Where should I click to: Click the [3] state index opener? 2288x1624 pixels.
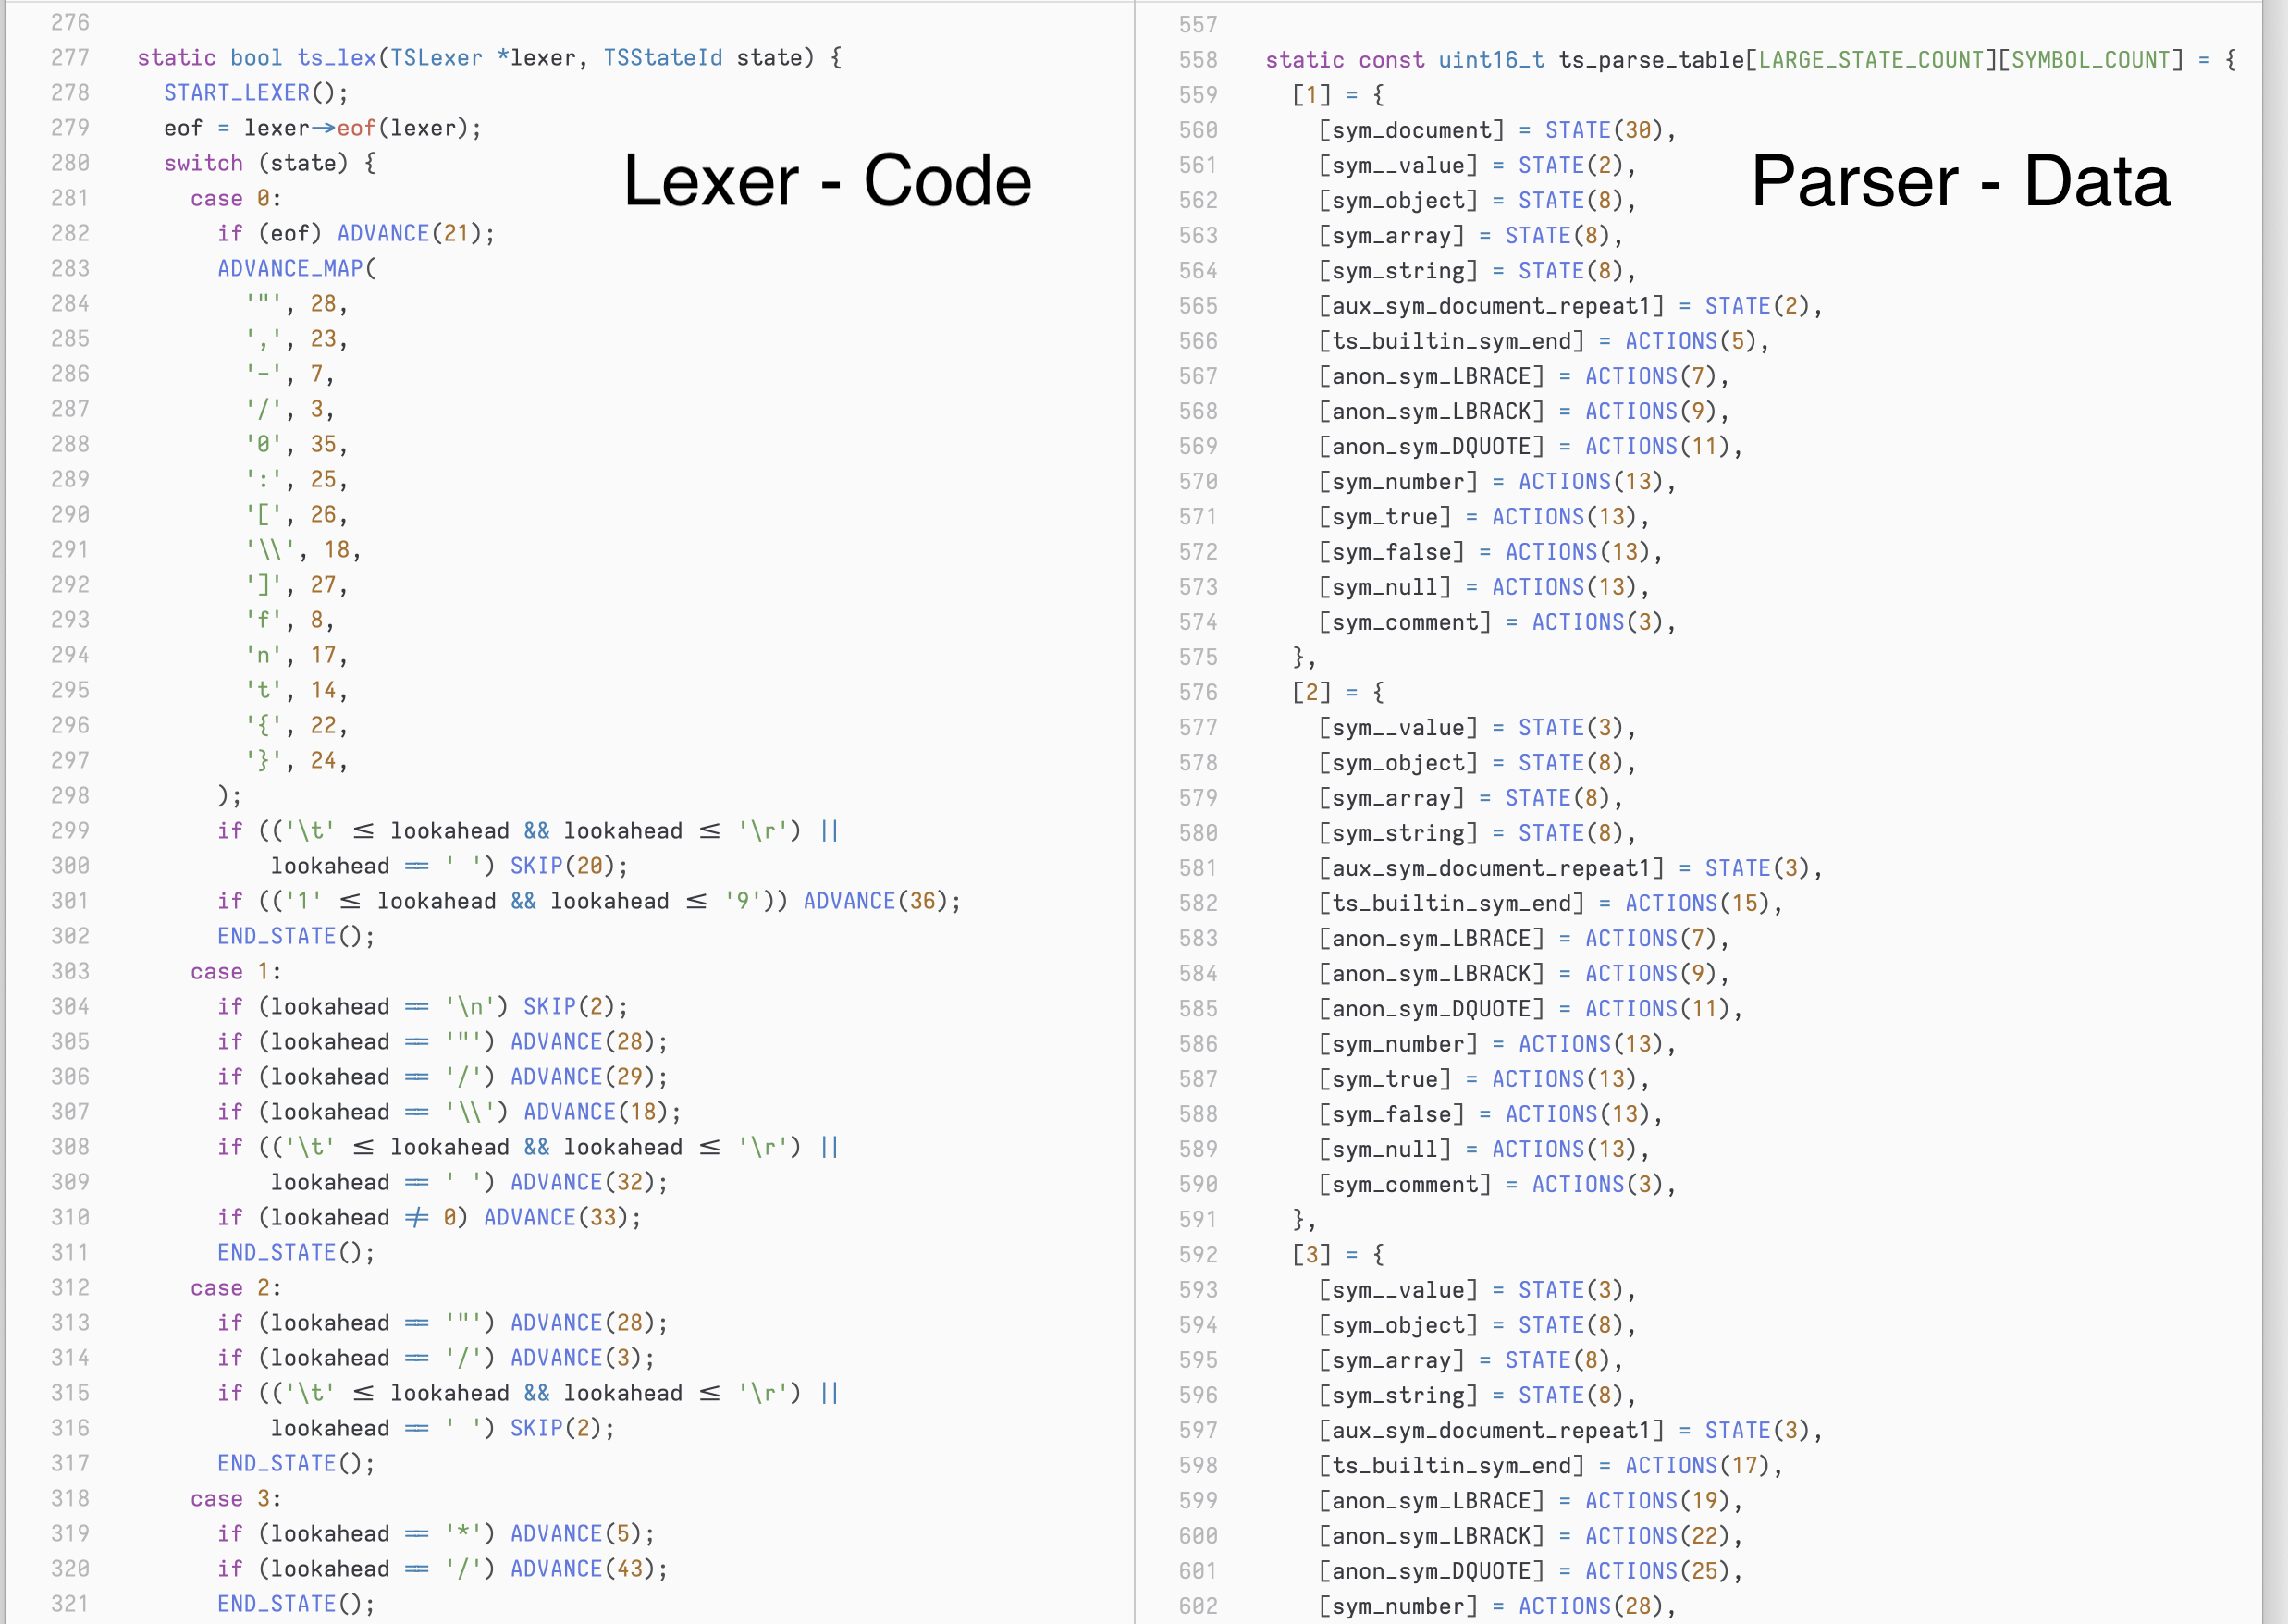(1311, 1254)
